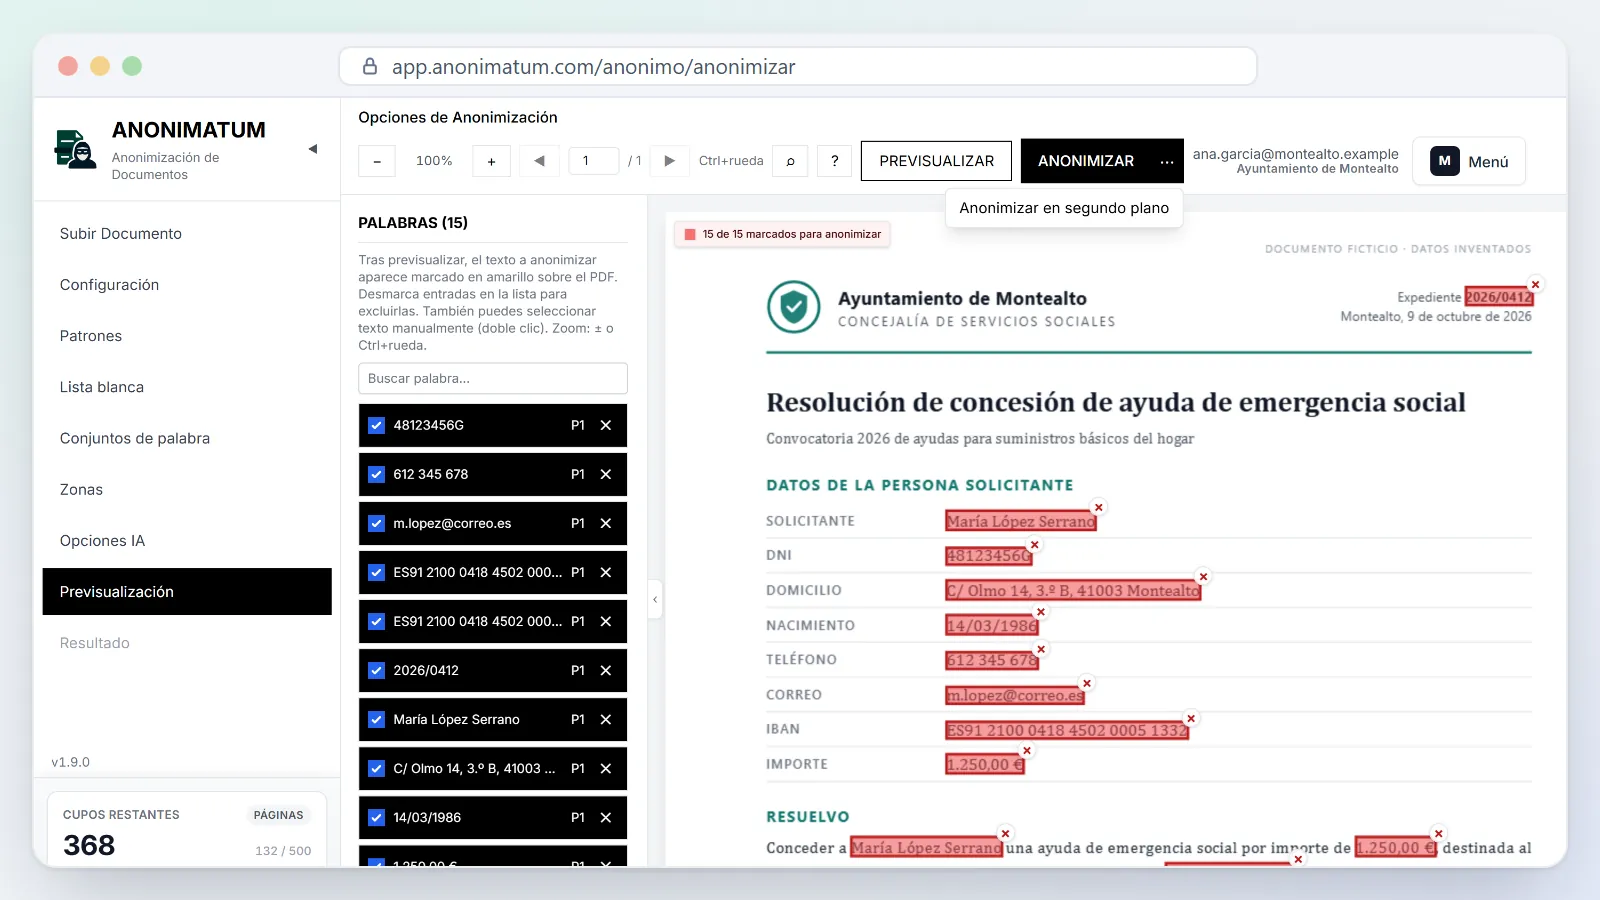Remove 2026/0412 from the word list

coord(606,670)
